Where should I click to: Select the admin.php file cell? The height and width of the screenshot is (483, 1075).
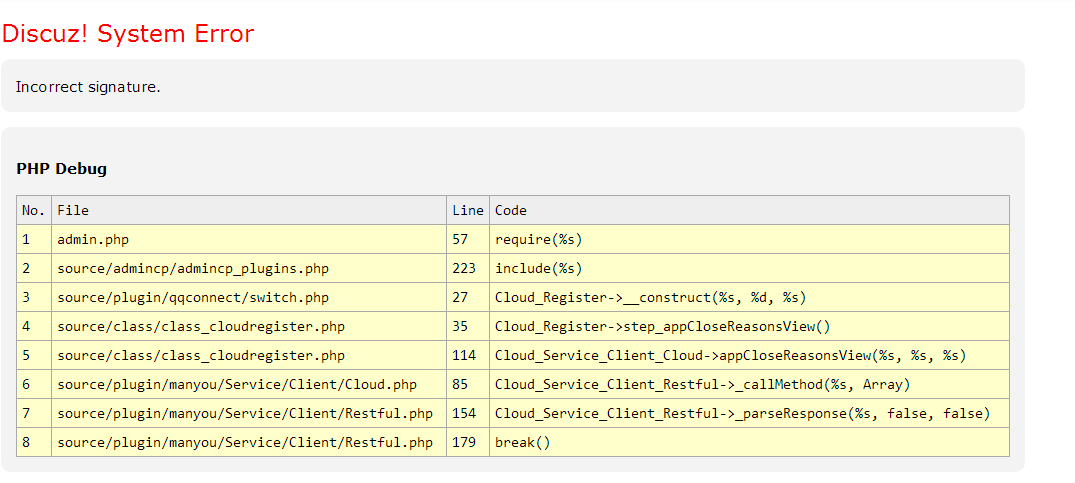pos(93,239)
